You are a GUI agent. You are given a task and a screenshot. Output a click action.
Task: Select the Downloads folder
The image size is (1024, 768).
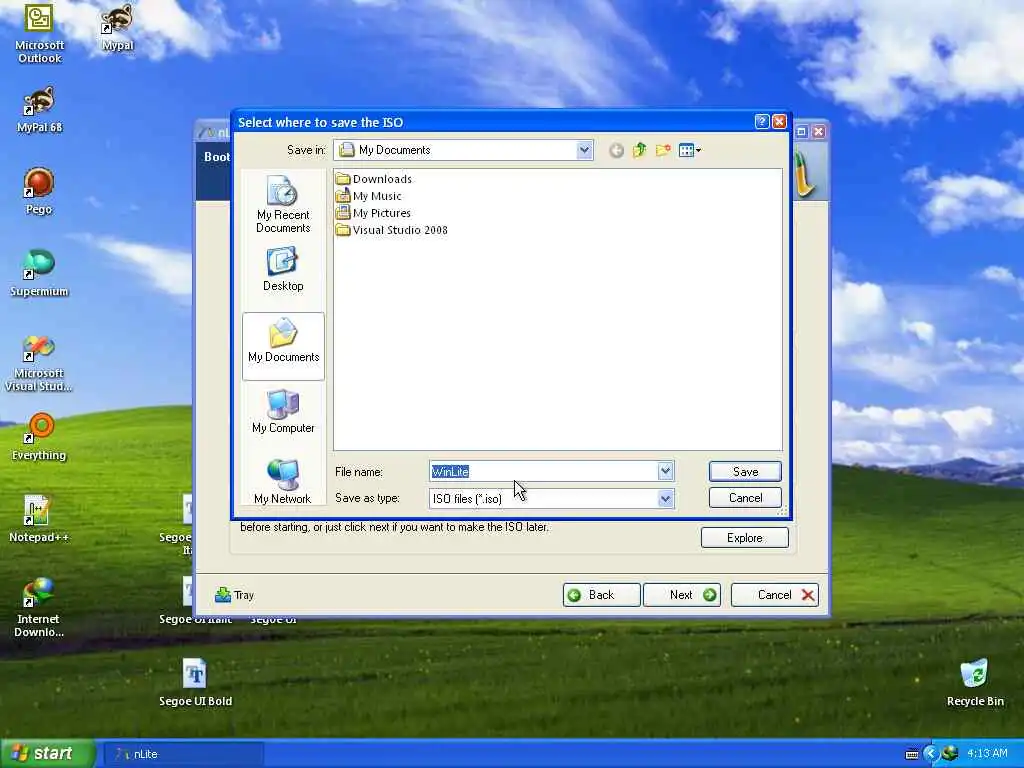click(374, 179)
